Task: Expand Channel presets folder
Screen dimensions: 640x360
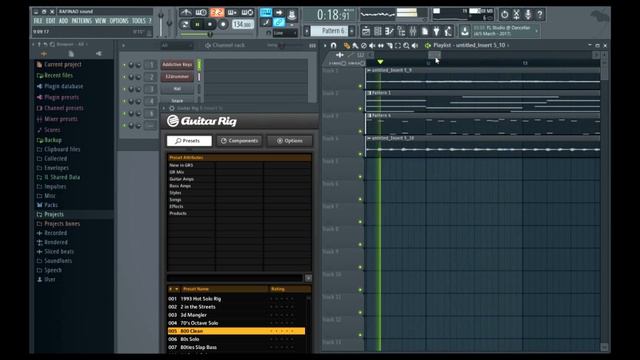Action: pyautogui.click(x=63, y=108)
